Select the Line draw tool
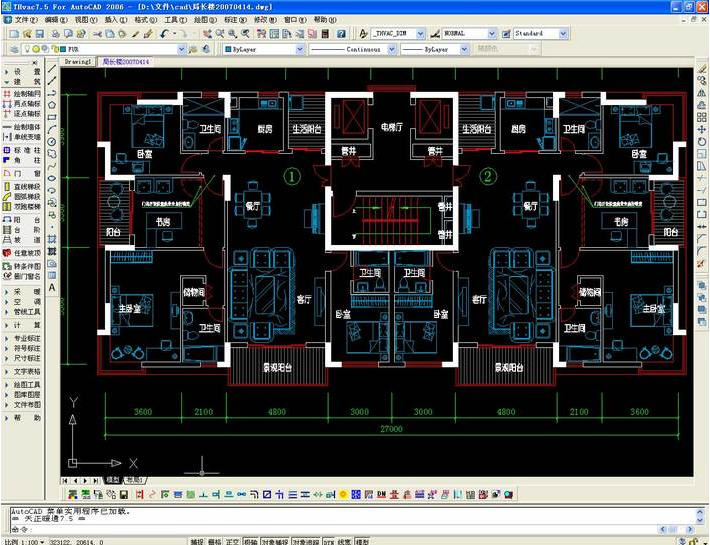This screenshot has height=545, width=710. pyautogui.click(x=53, y=69)
